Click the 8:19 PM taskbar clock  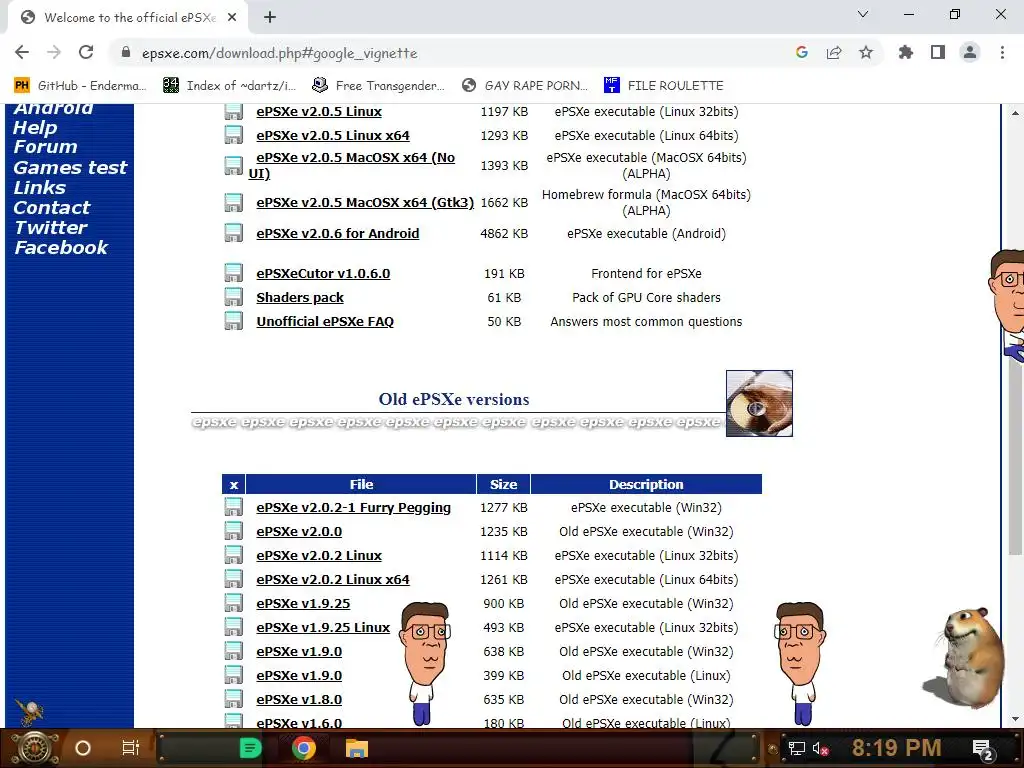tap(896, 748)
